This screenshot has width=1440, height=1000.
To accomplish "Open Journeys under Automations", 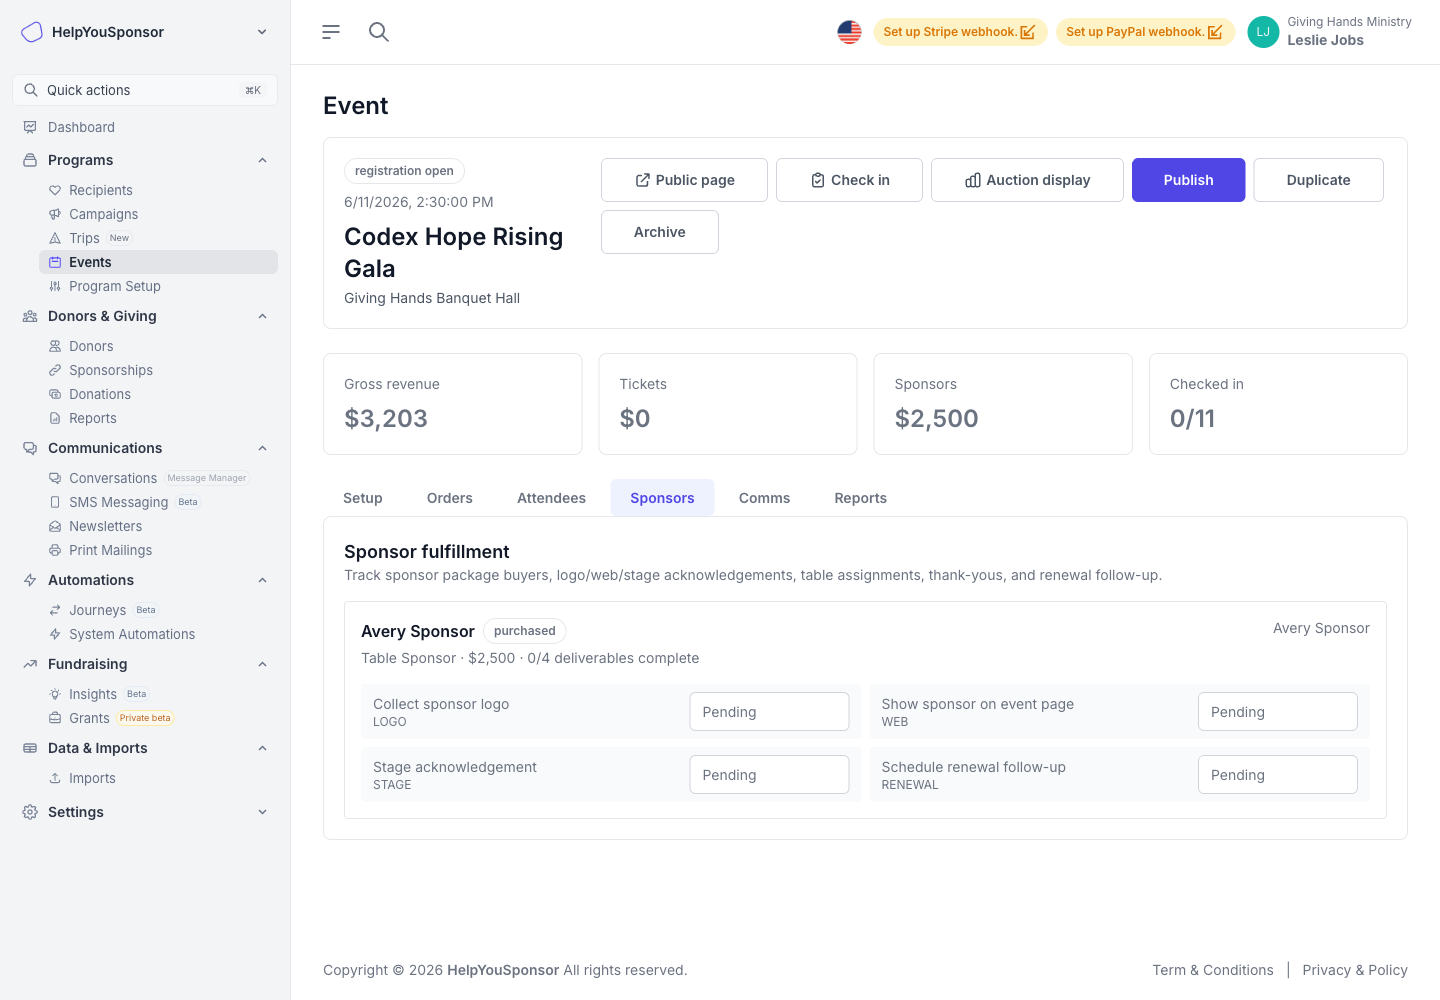I will (x=97, y=610).
